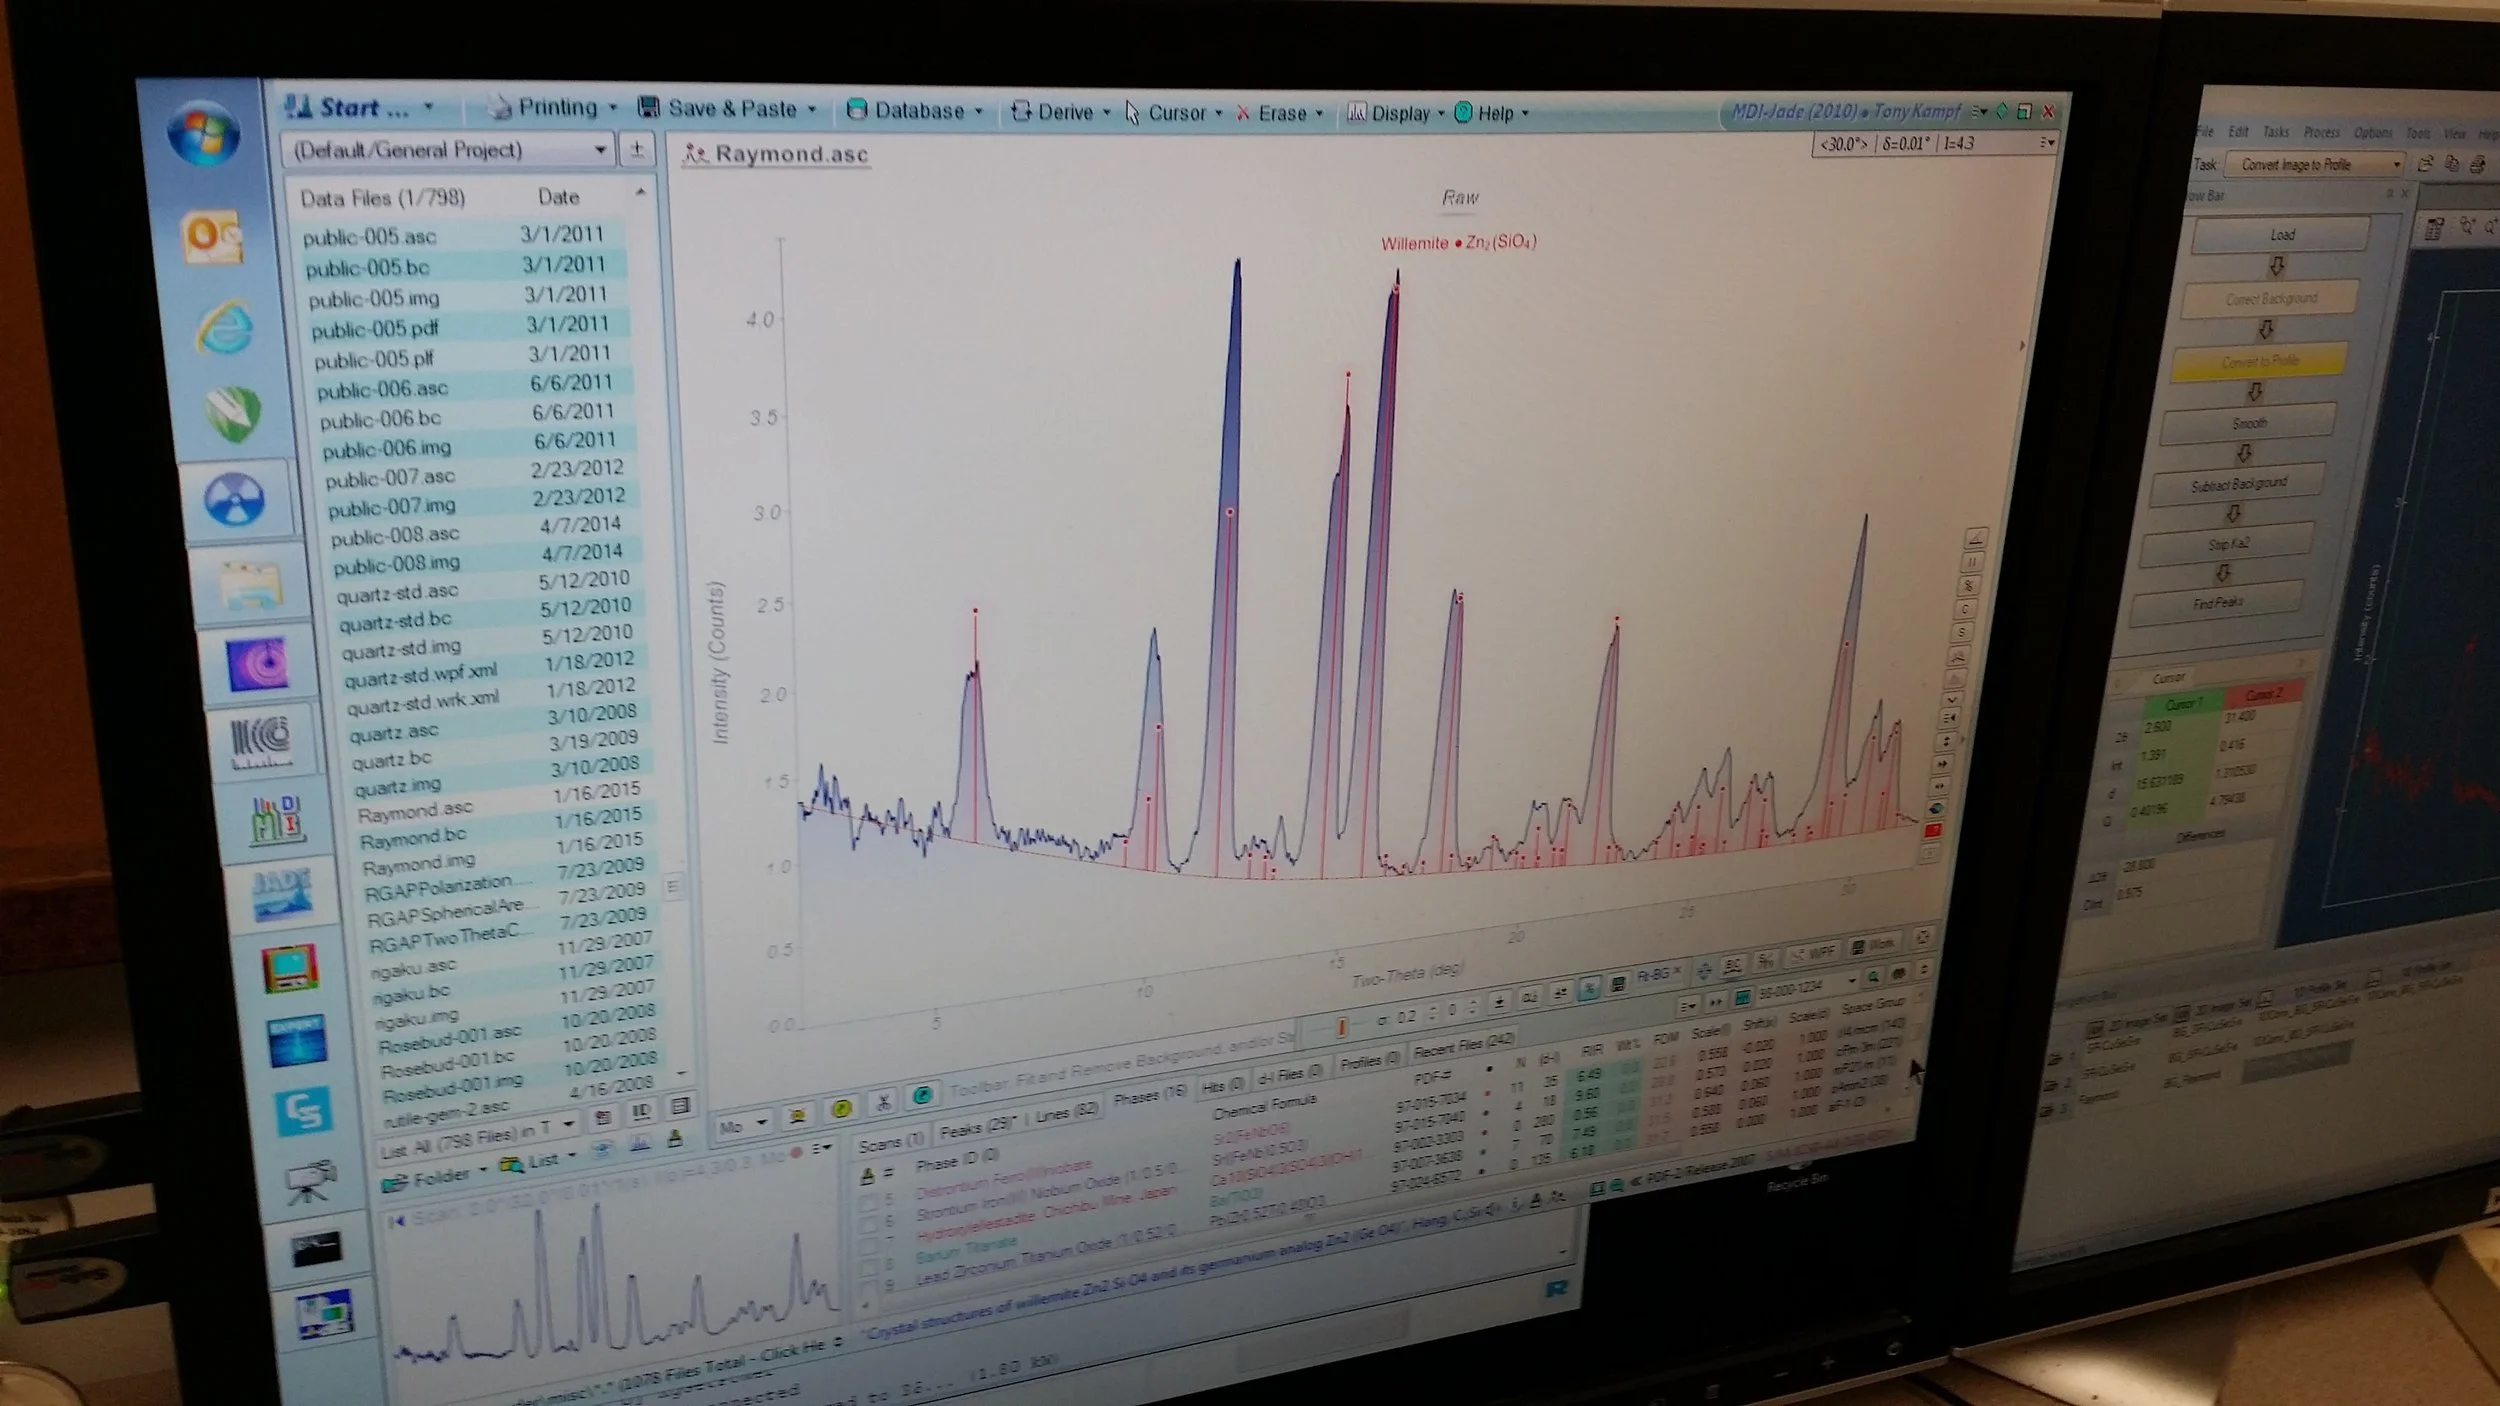Click the print icon in the right window toolbar
The height and width of the screenshot is (1406, 2500).
click(2477, 165)
